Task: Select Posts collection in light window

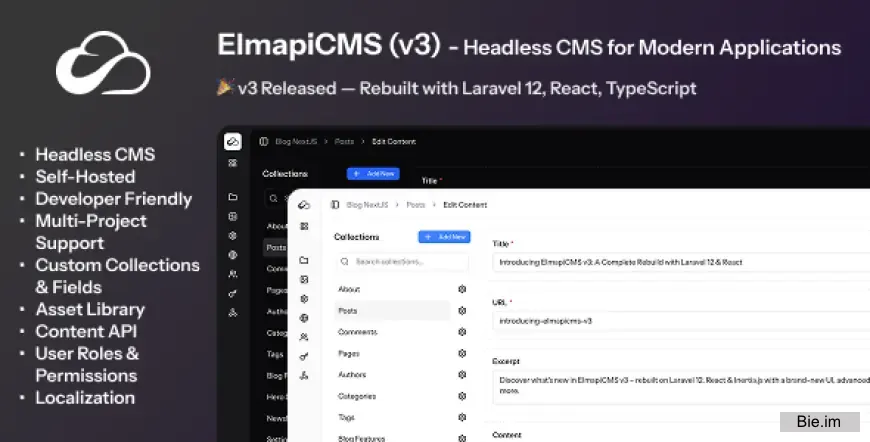Action: [392, 311]
